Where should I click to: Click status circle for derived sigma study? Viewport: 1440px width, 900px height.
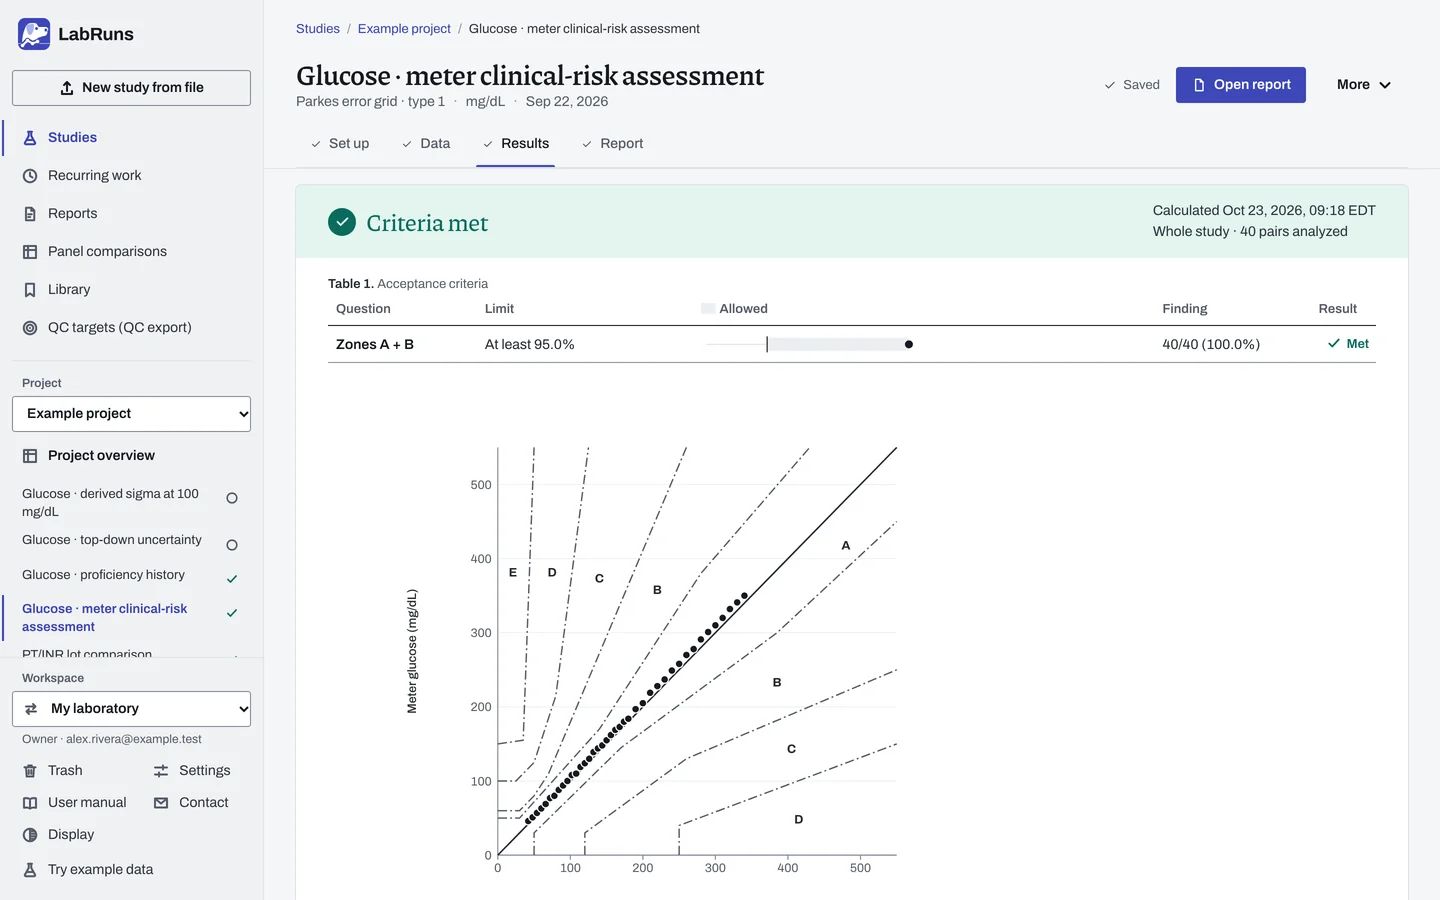coord(232,498)
